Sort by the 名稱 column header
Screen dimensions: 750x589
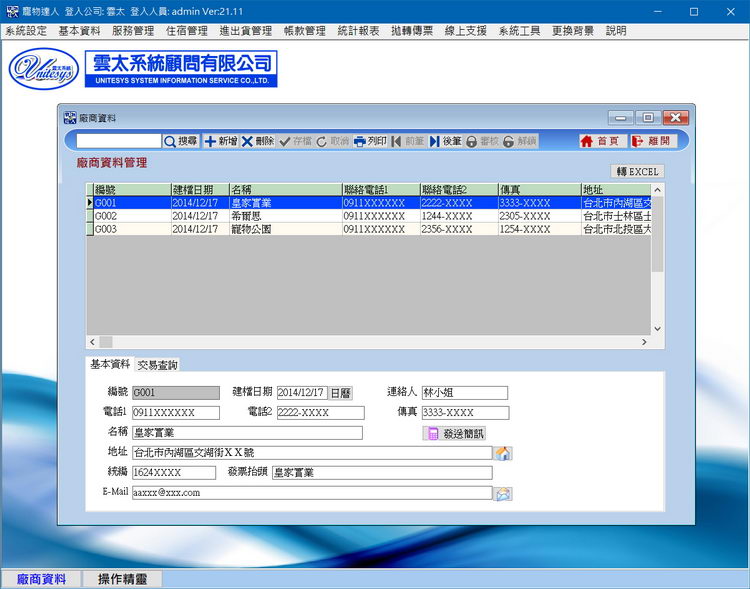[x=284, y=189]
